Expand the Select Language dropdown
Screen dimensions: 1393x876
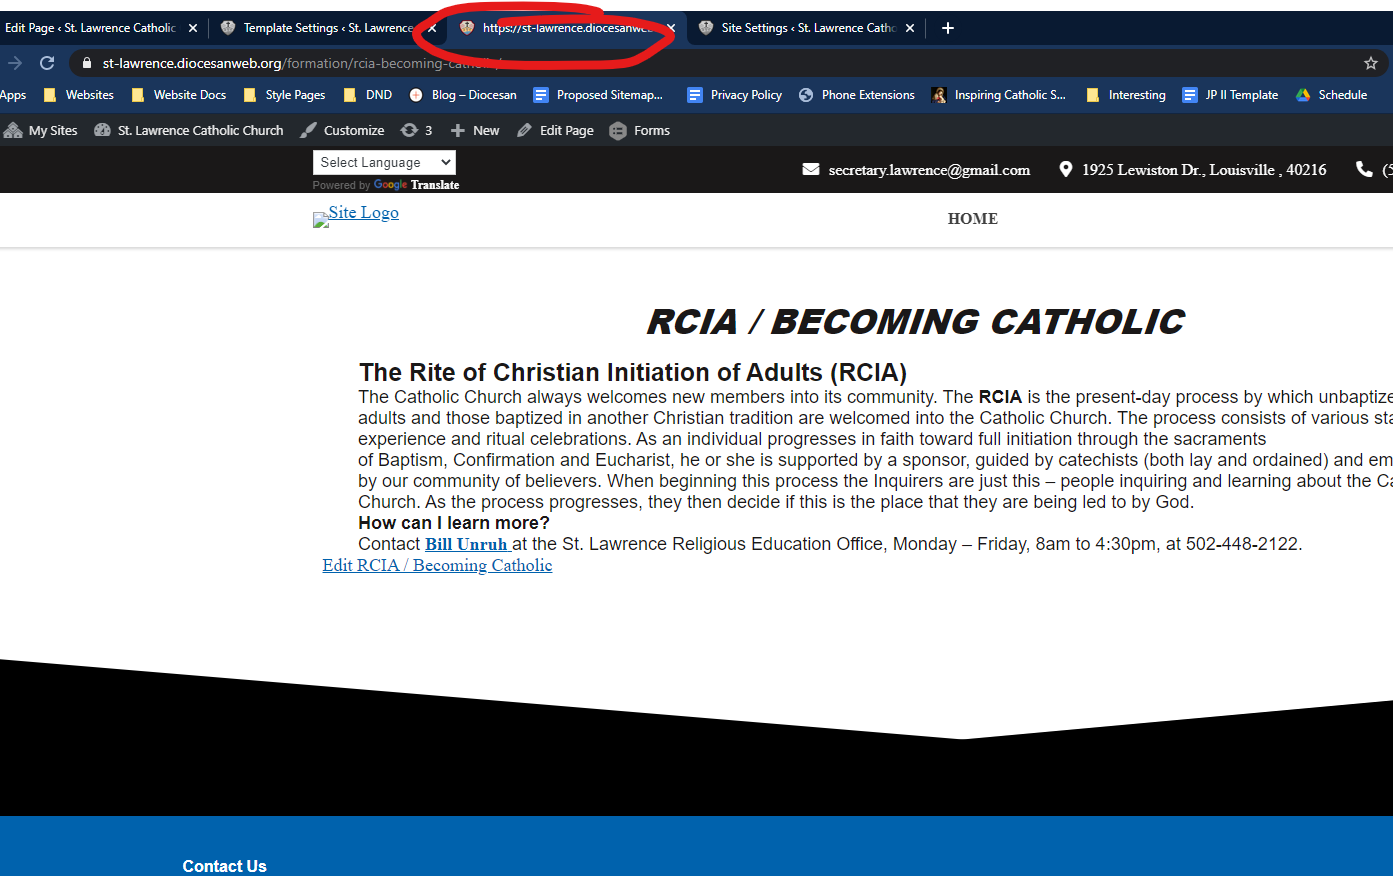point(384,162)
